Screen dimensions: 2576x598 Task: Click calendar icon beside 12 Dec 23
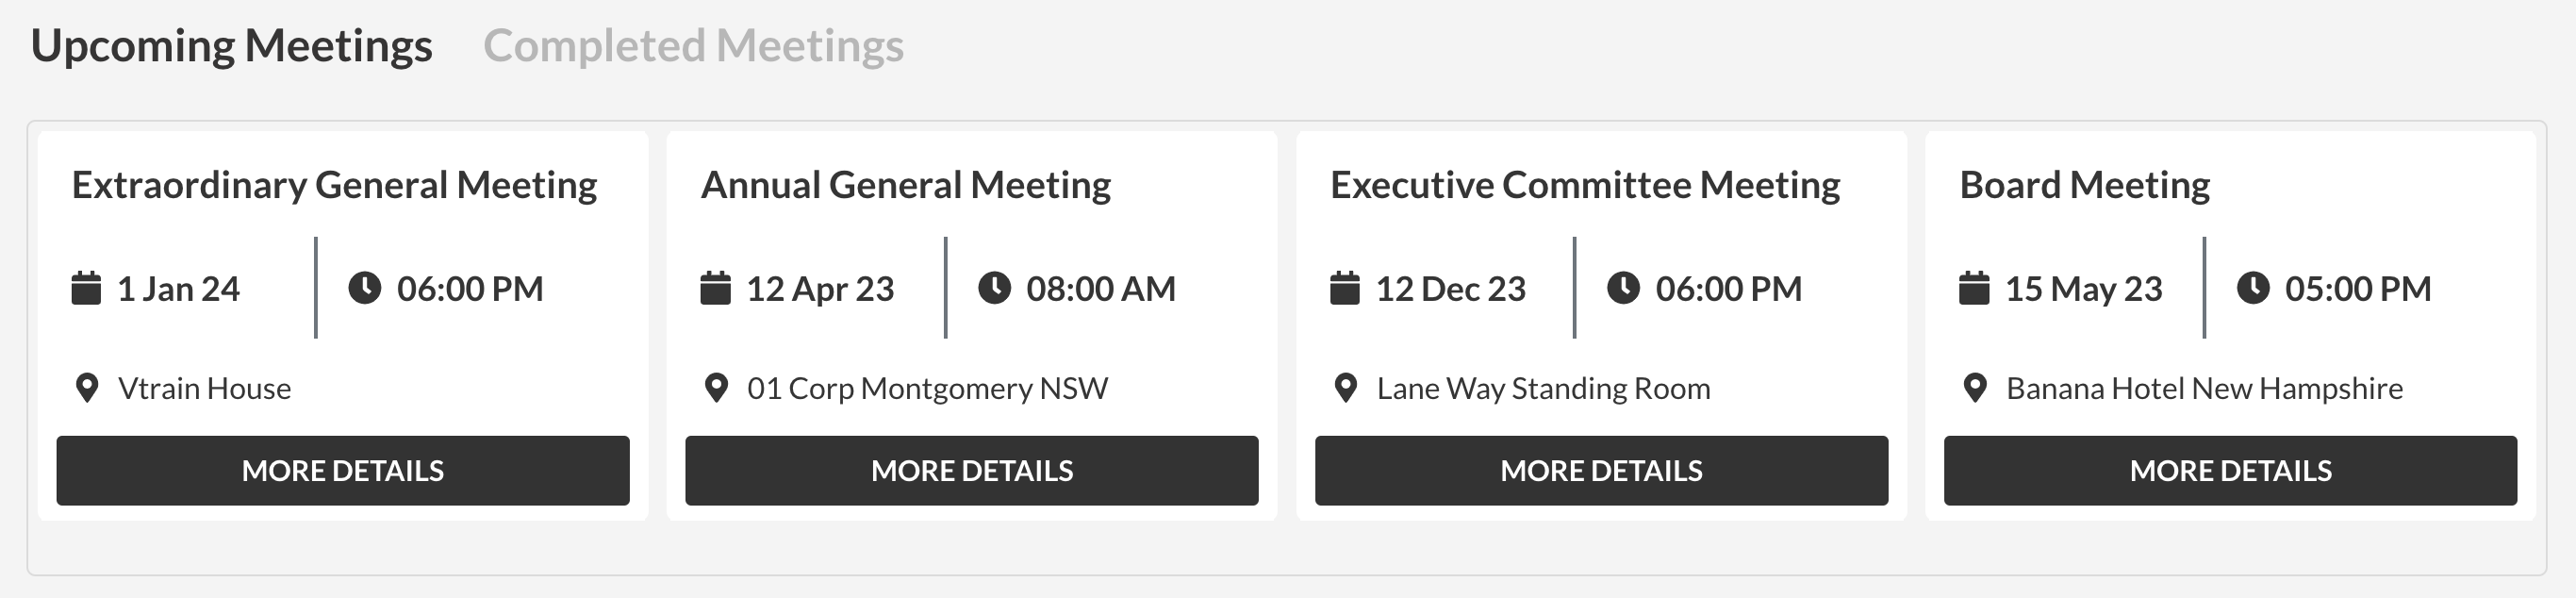(1345, 288)
